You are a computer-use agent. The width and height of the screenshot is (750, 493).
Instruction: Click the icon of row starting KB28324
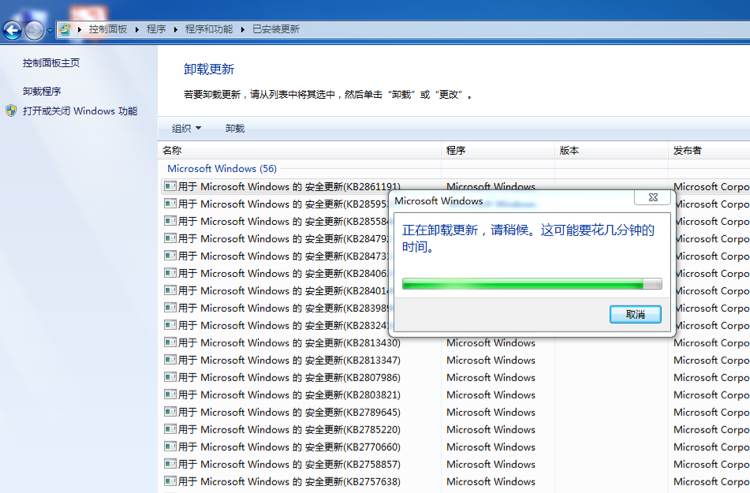170,325
